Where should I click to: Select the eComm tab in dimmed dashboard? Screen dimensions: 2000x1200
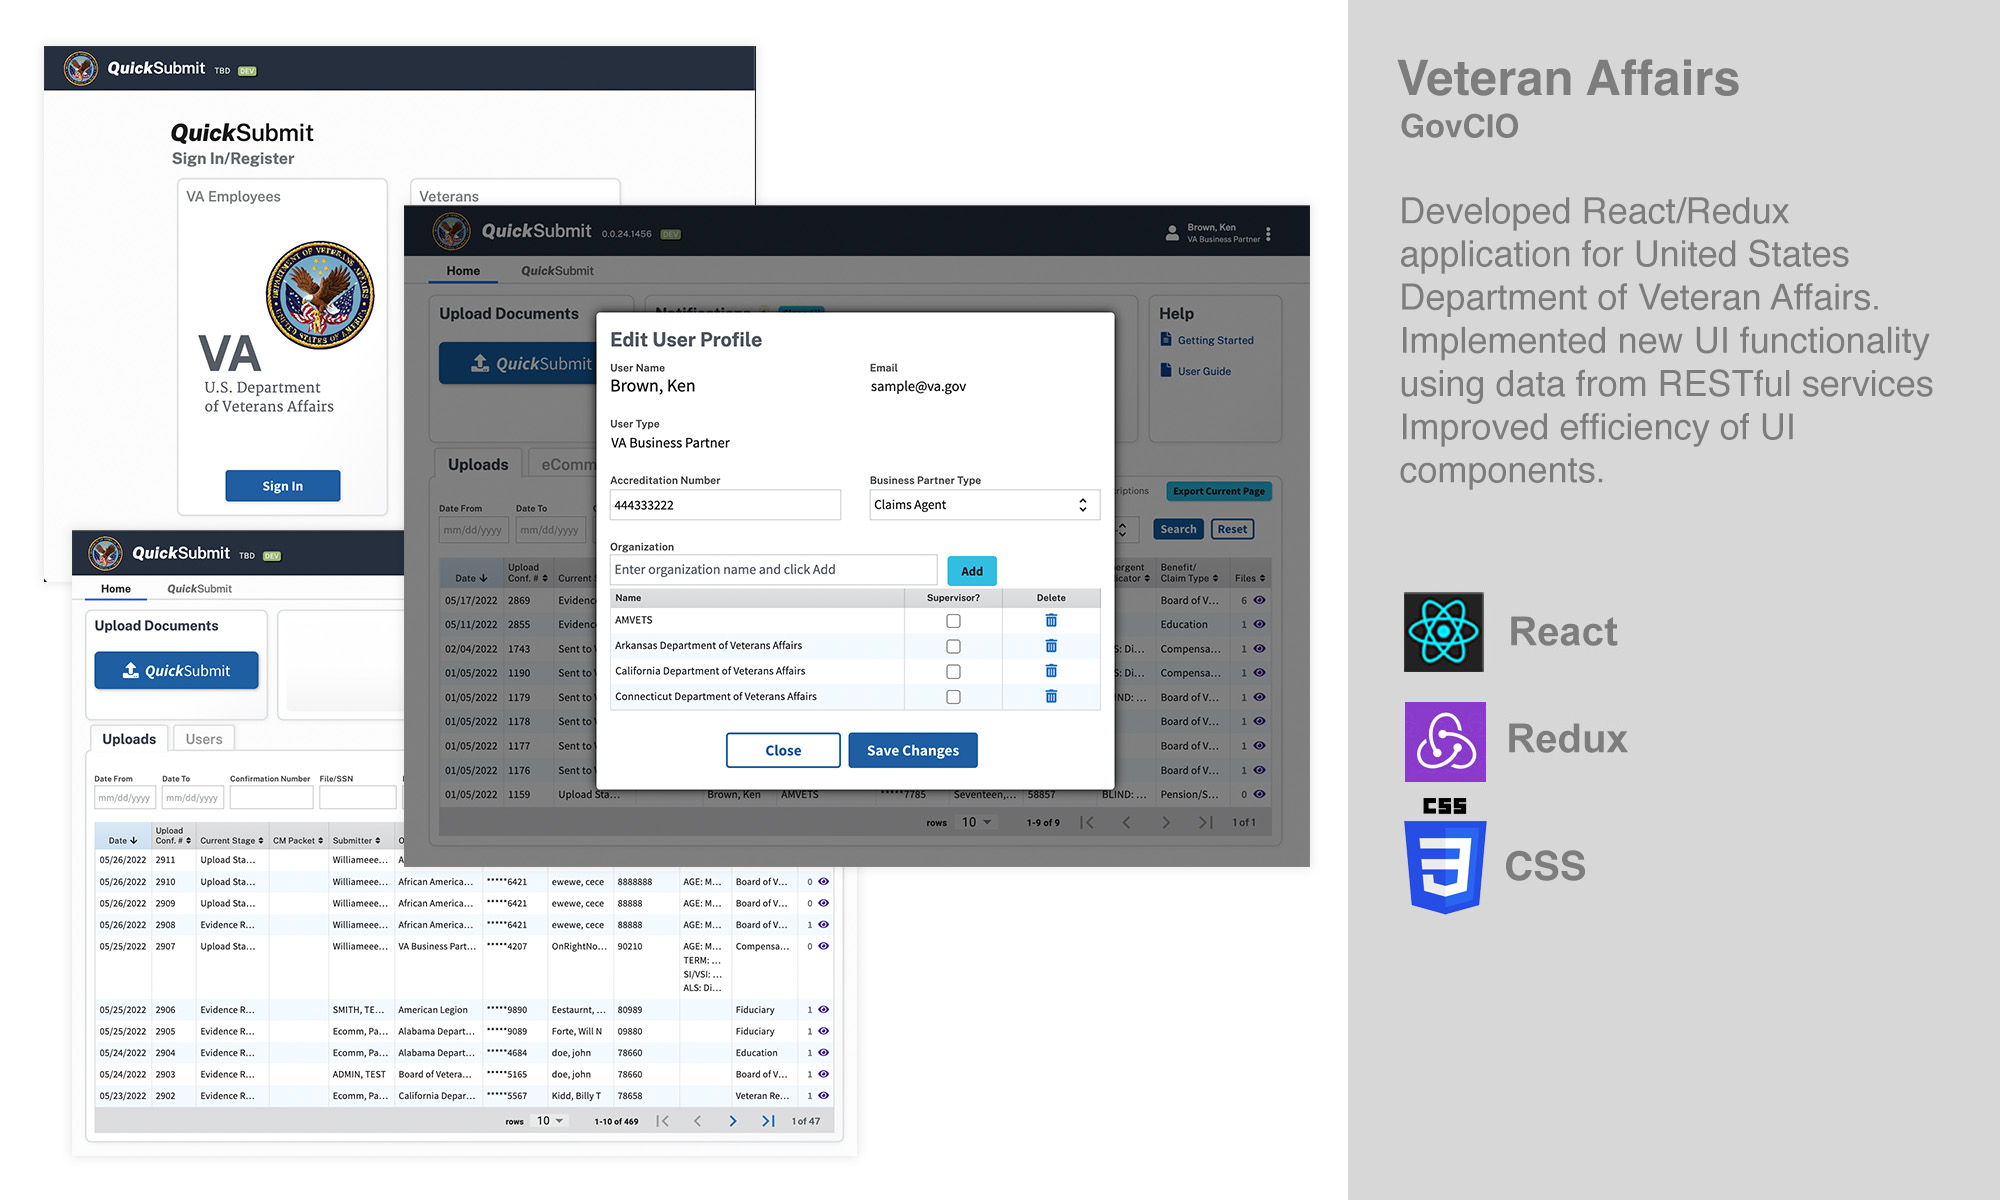click(566, 464)
